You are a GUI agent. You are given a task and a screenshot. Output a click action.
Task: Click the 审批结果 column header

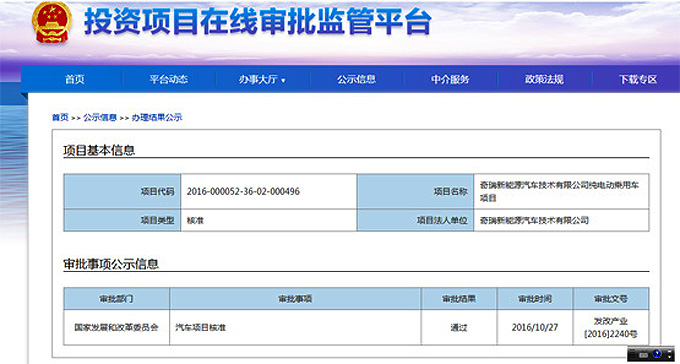(459, 298)
